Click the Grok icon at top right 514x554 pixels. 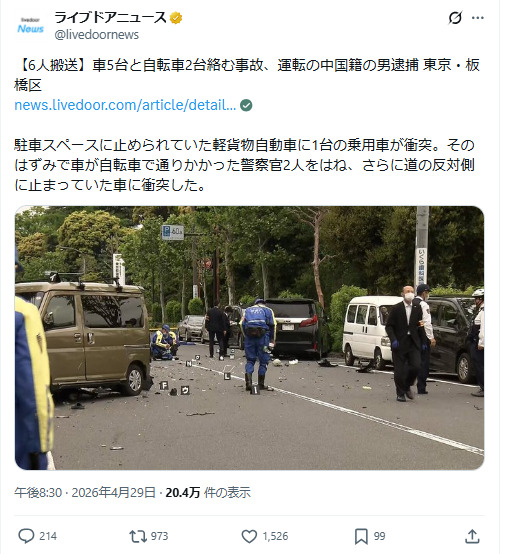(455, 18)
